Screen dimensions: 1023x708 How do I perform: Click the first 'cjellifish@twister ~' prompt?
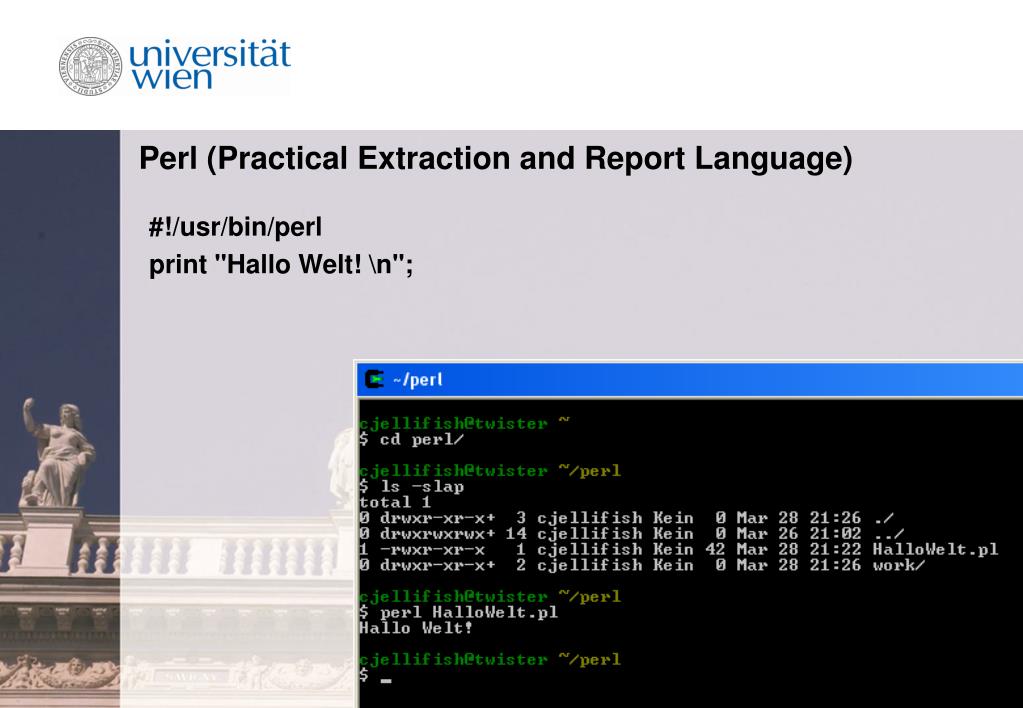pyautogui.click(x=465, y=423)
